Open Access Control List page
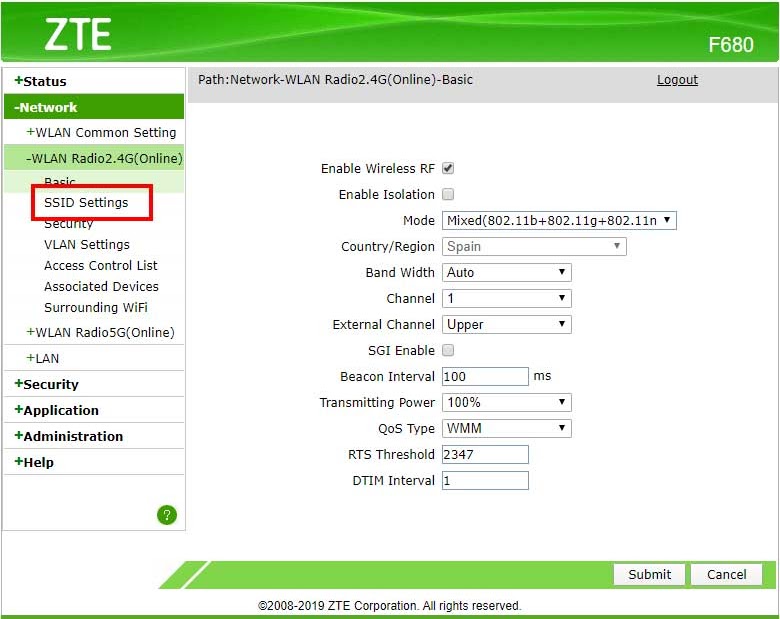The height and width of the screenshot is (619, 780). click(100, 265)
